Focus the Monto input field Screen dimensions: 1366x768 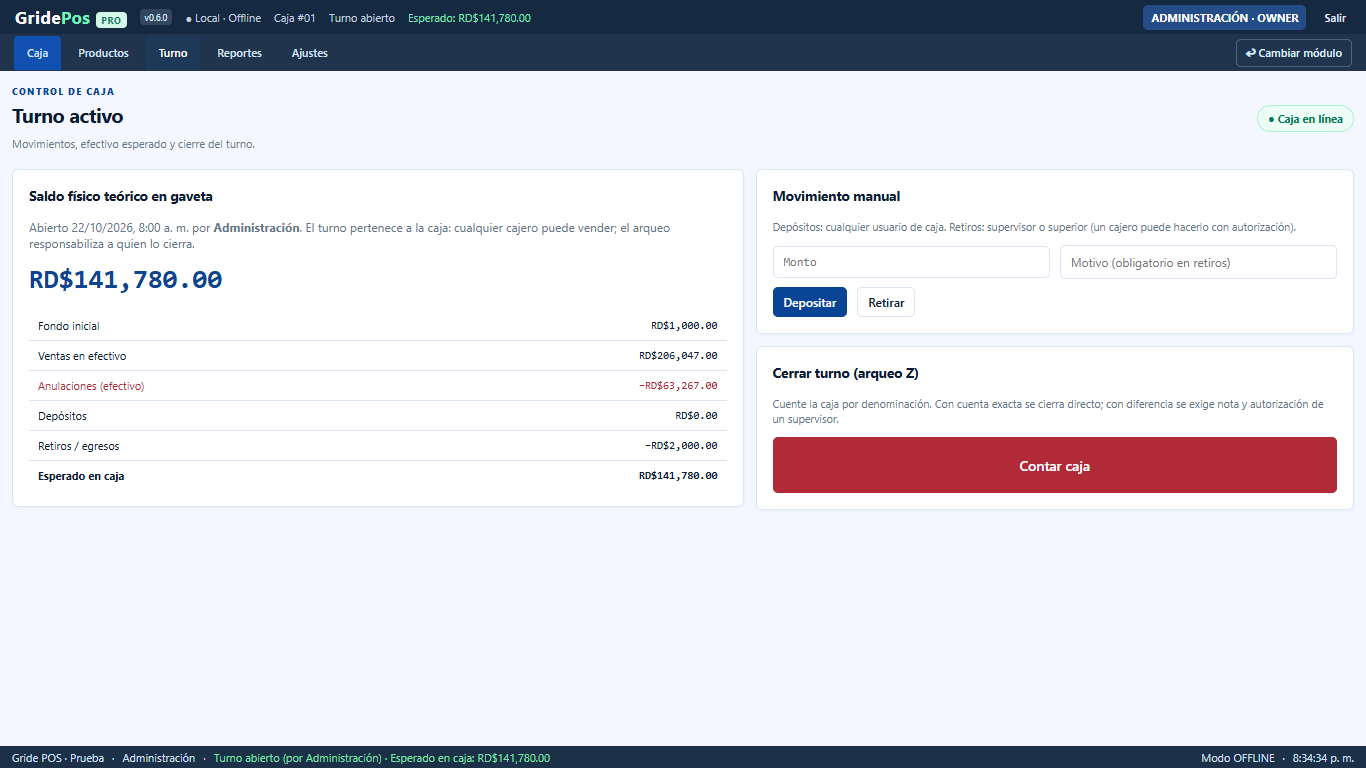tap(911, 262)
